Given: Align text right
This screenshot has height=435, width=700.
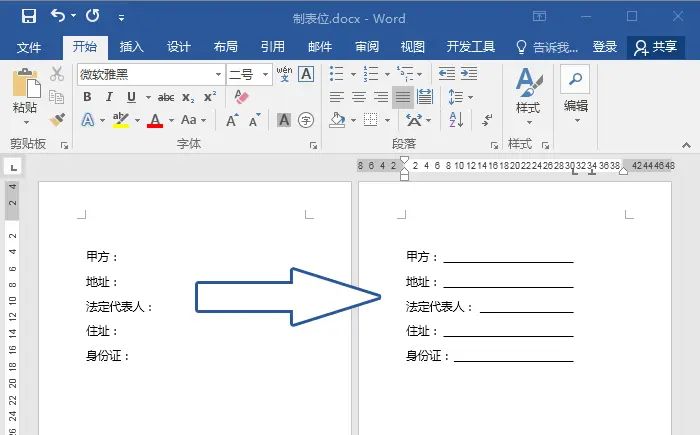Looking at the screenshot, I should tap(380, 97).
